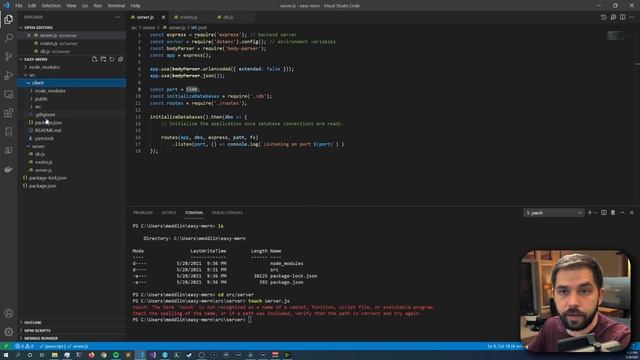Kill terminal with trash icon

(613, 213)
